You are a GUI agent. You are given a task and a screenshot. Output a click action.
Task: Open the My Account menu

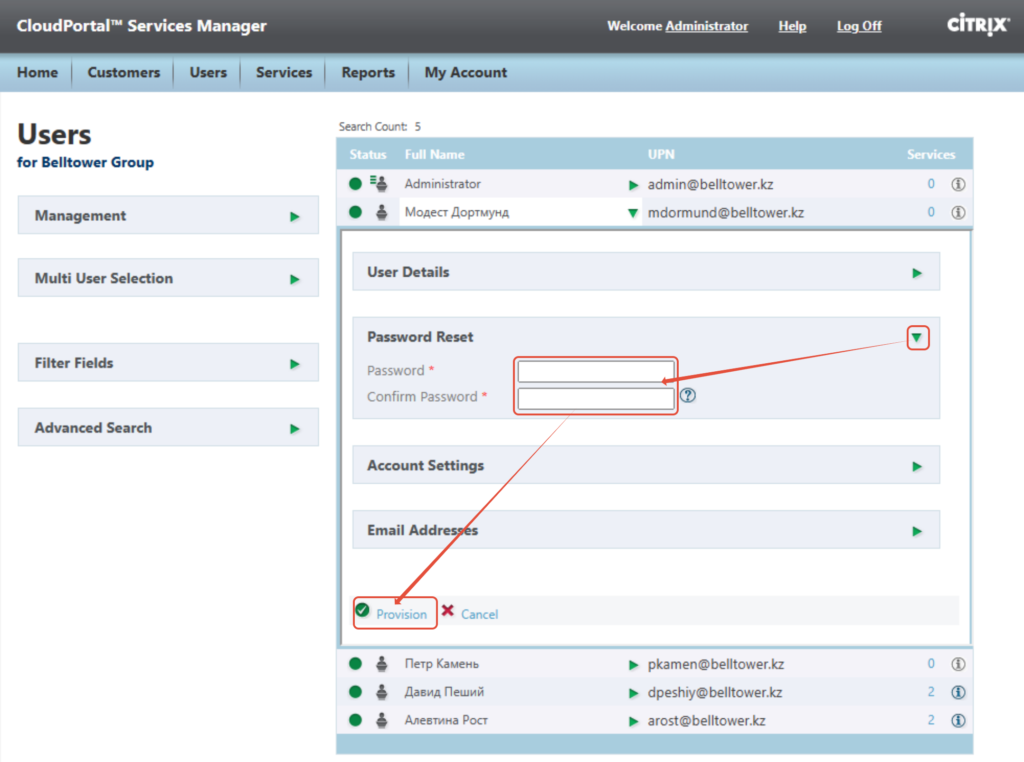(466, 72)
